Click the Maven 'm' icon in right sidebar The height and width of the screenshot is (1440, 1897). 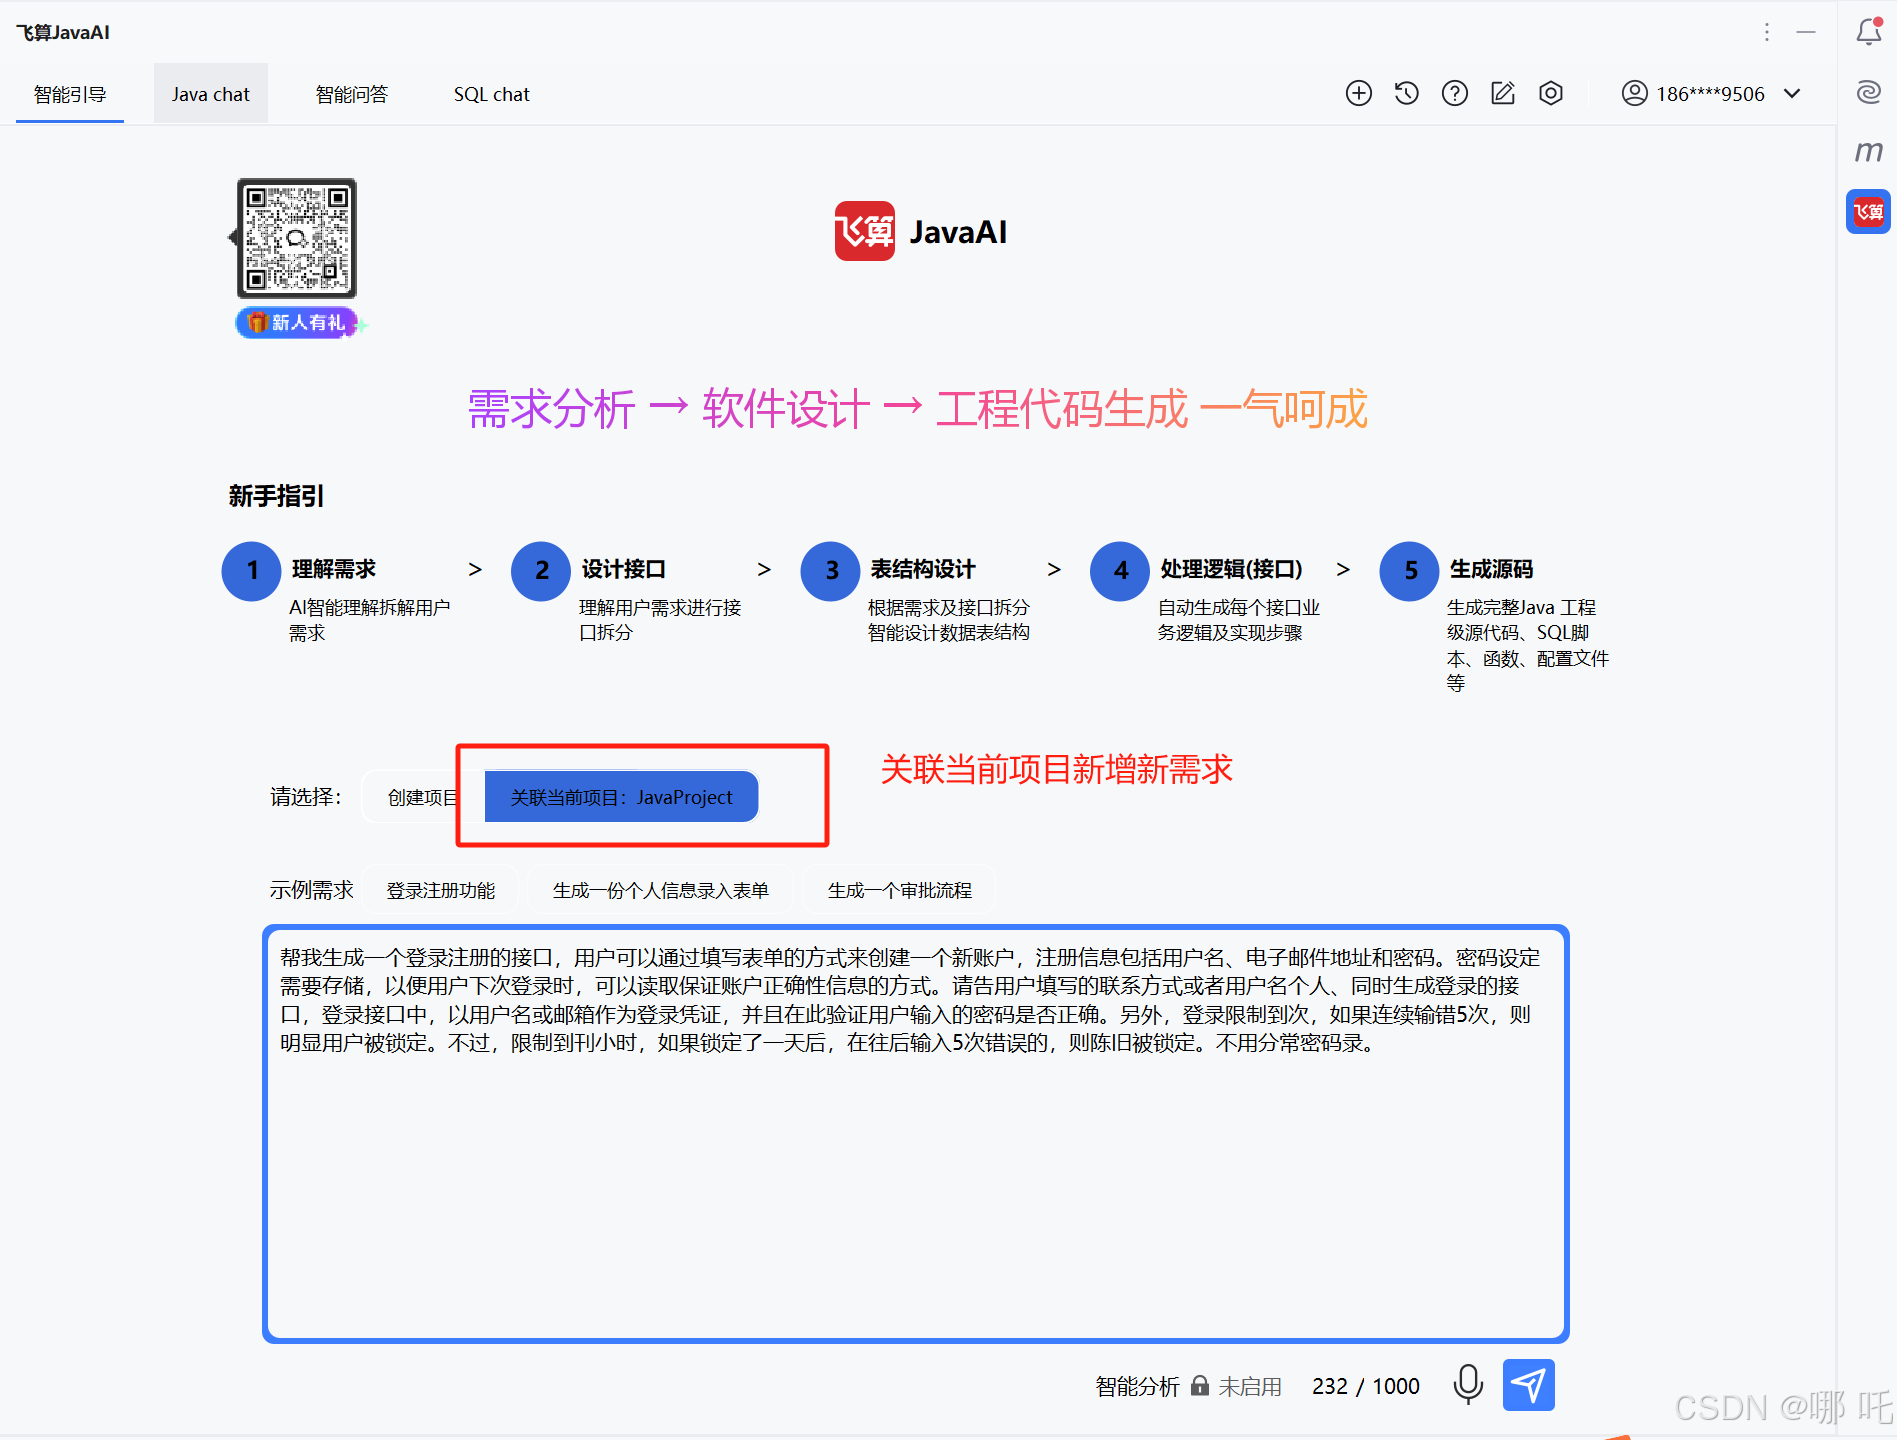[x=1868, y=151]
